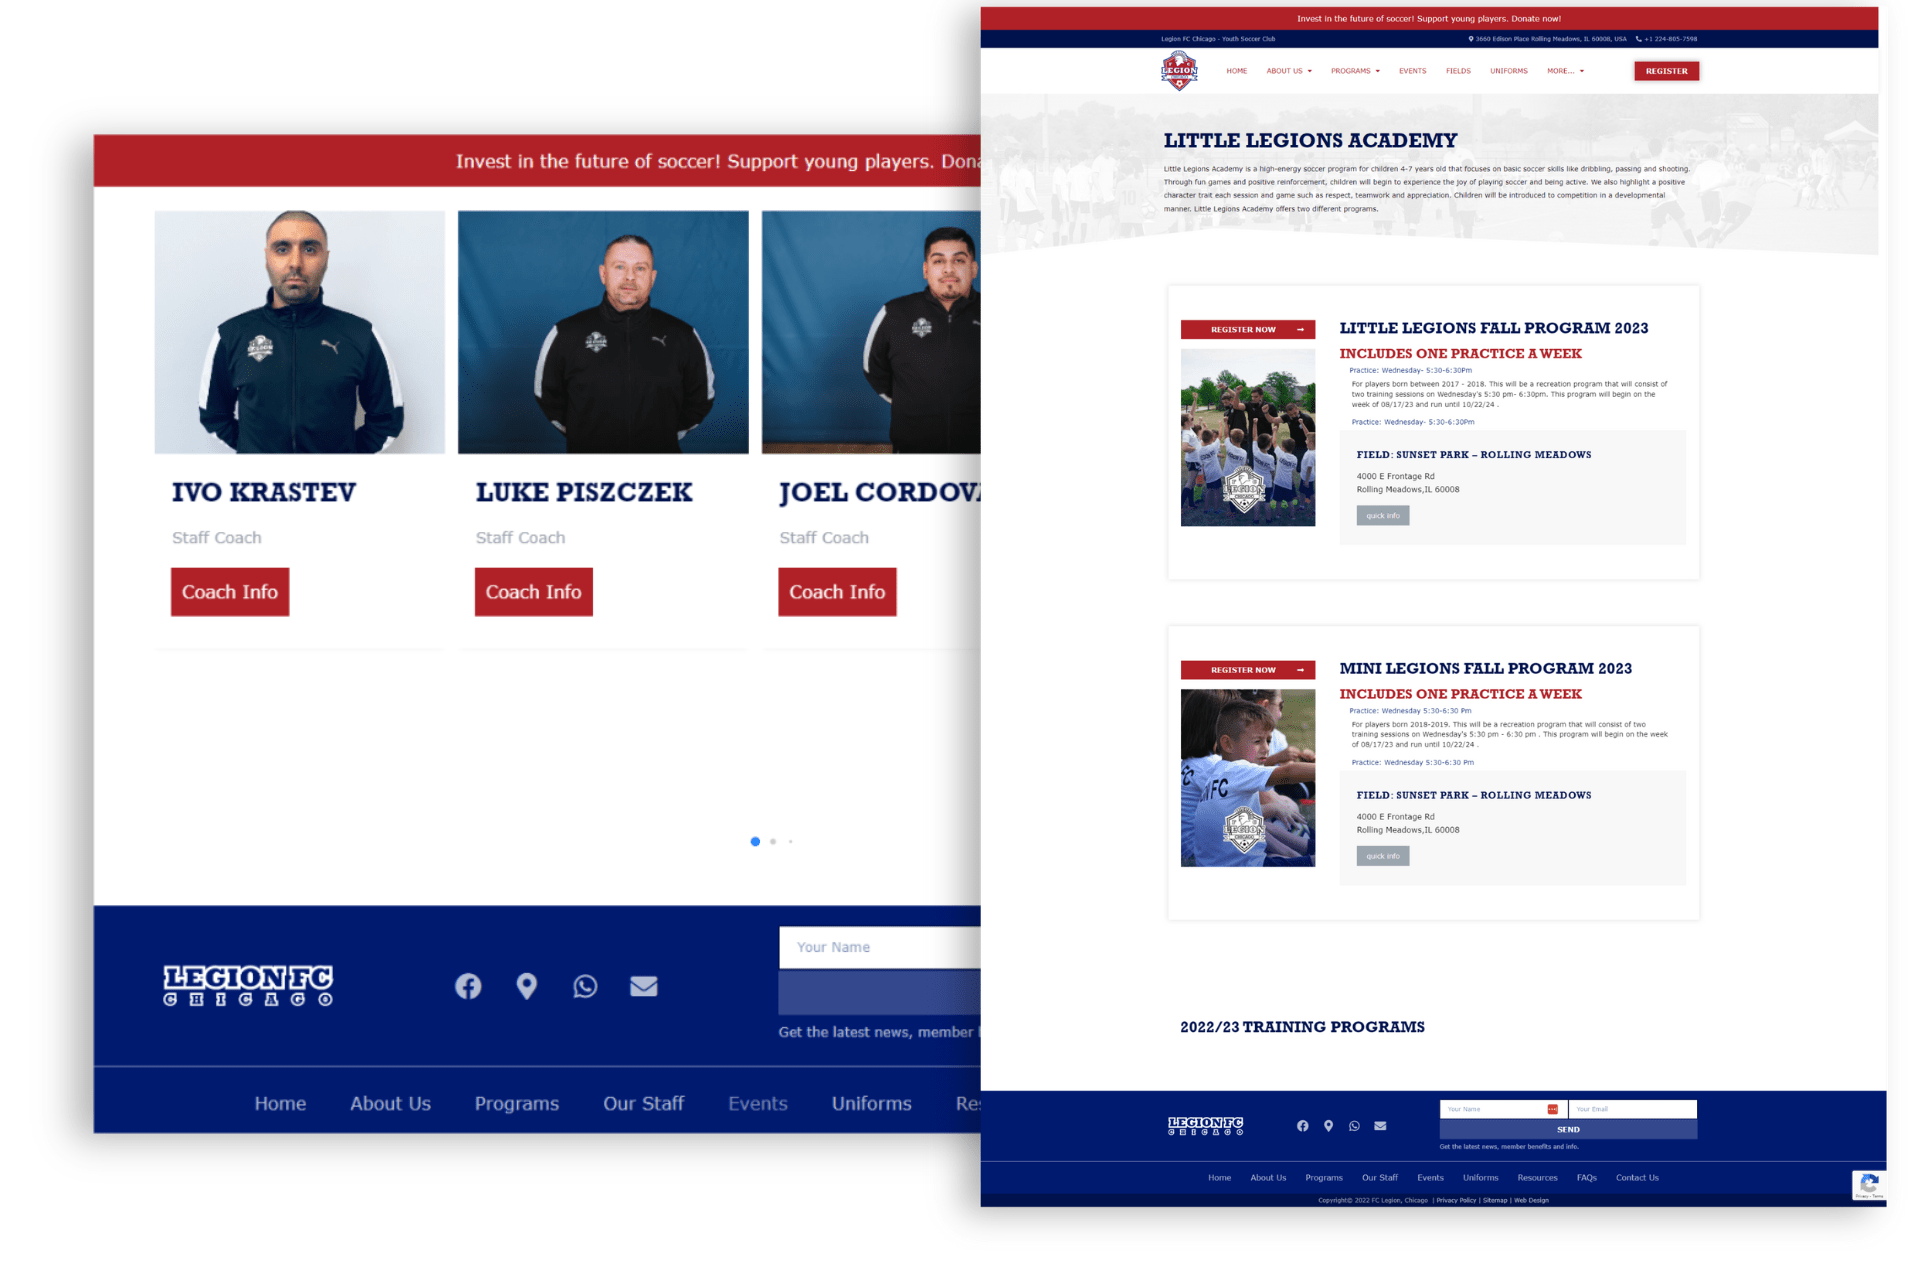Open WhatsApp icon in left page footer
Screen dimensions: 1920x1280
[585, 986]
